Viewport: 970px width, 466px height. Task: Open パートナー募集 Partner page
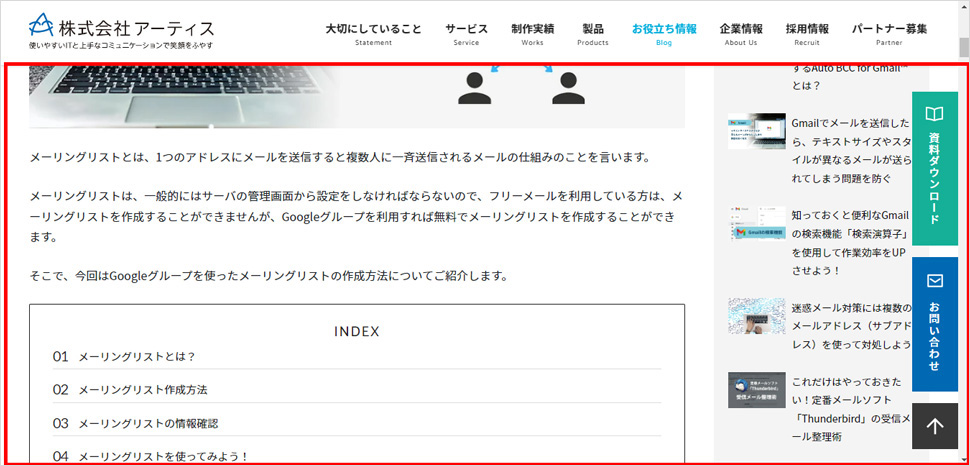pos(889,35)
